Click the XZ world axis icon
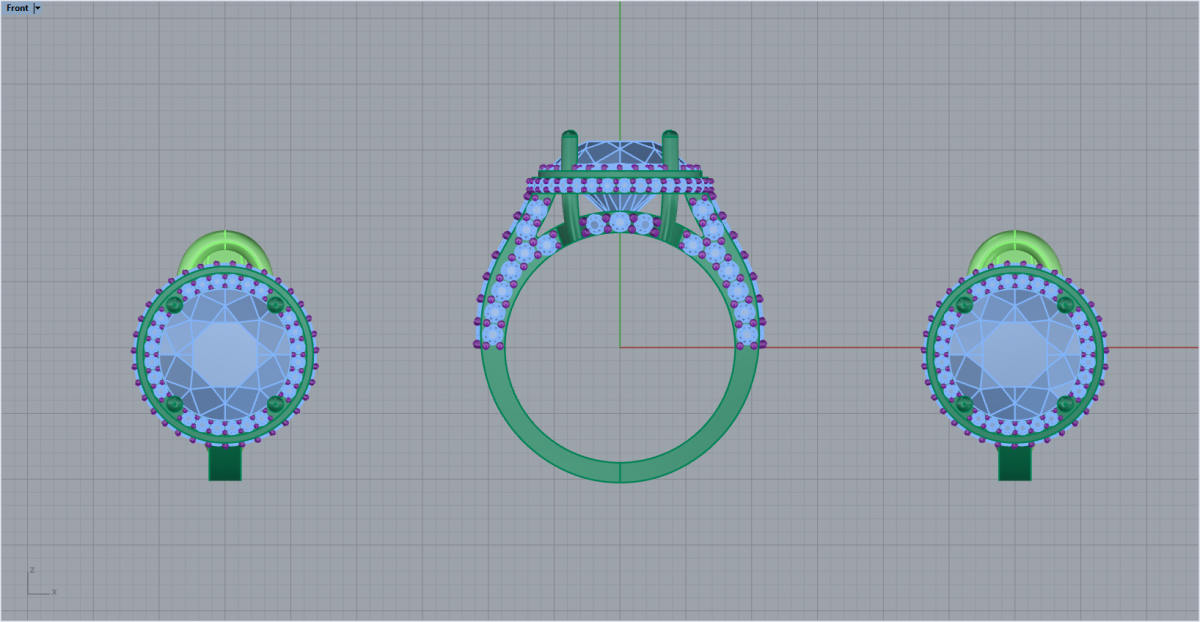This screenshot has width=1200, height=622. pyautogui.click(x=38, y=583)
